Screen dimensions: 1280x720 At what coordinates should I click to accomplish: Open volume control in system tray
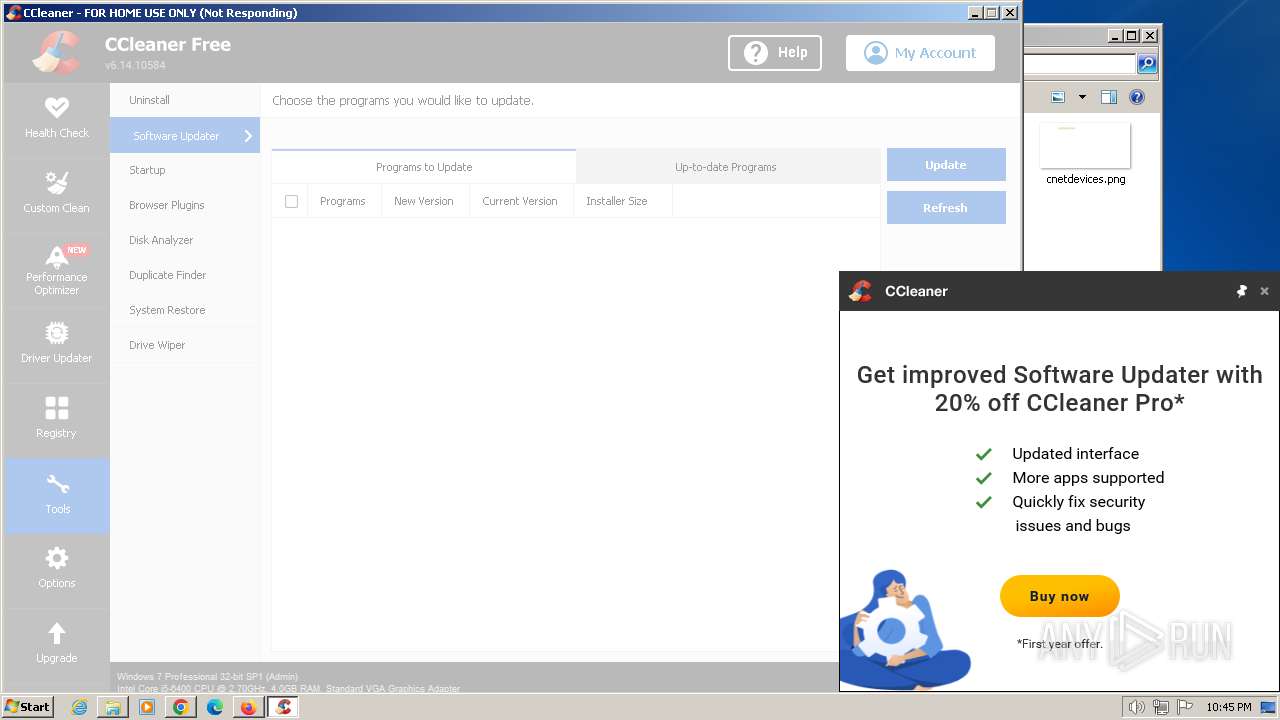1136,707
